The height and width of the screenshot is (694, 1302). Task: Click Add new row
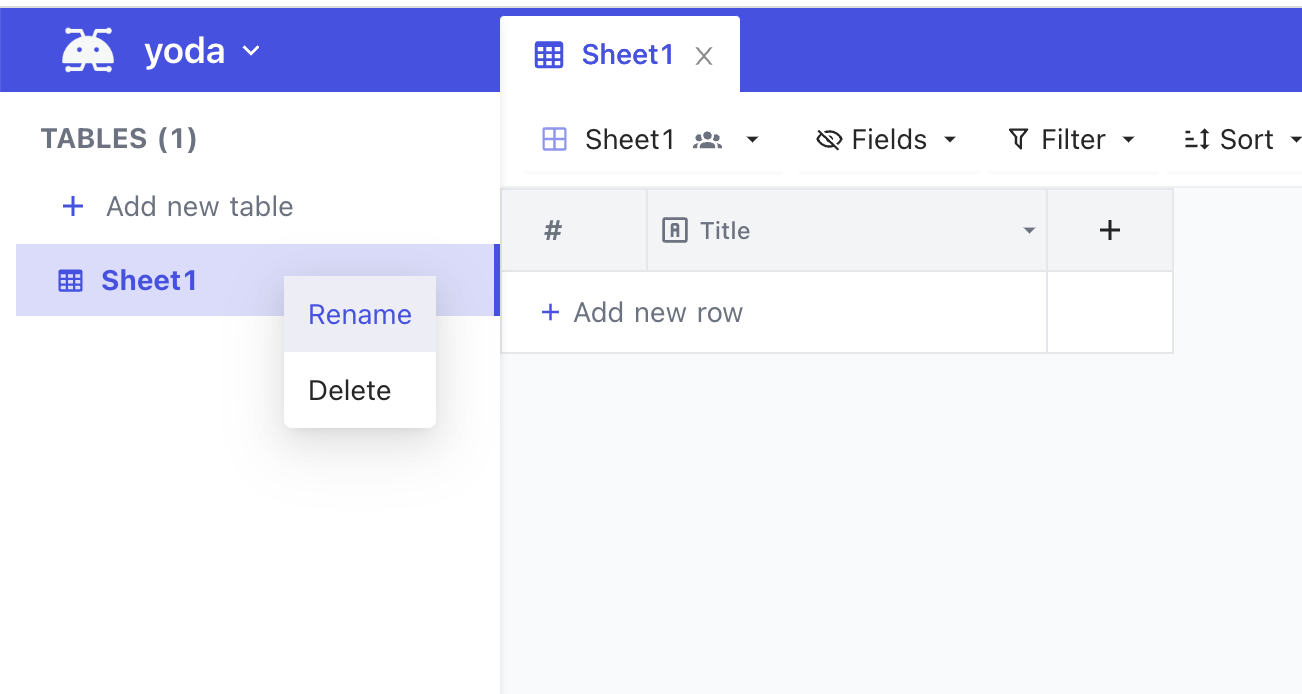[x=642, y=313]
